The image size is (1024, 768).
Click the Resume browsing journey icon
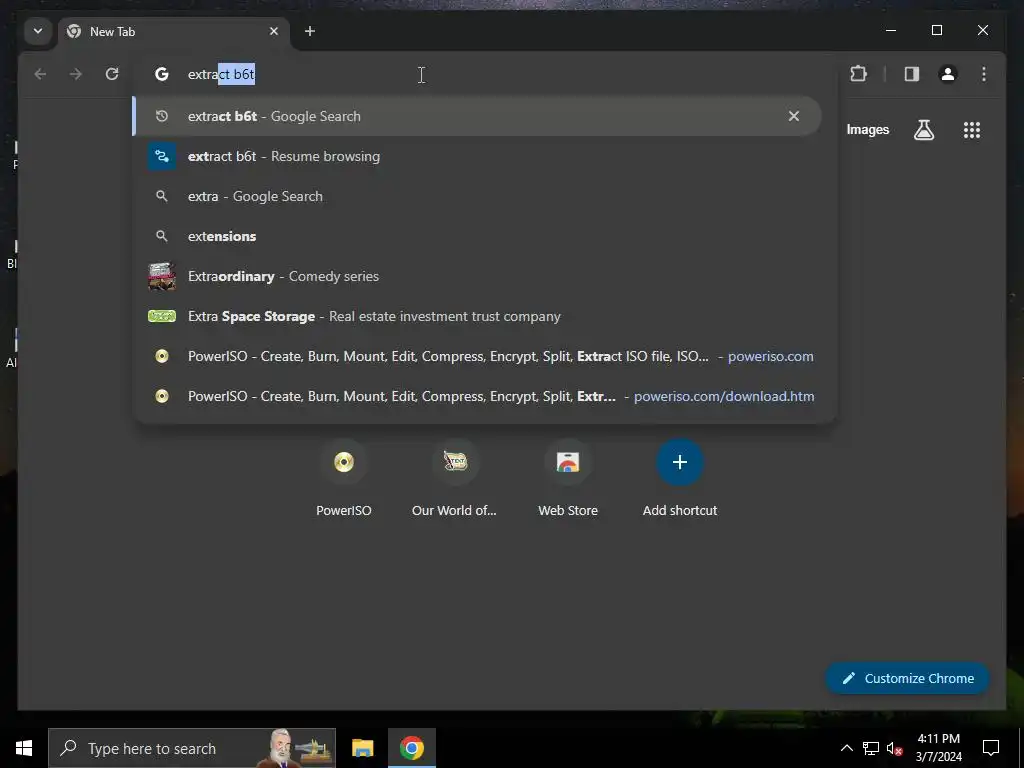tap(162, 157)
